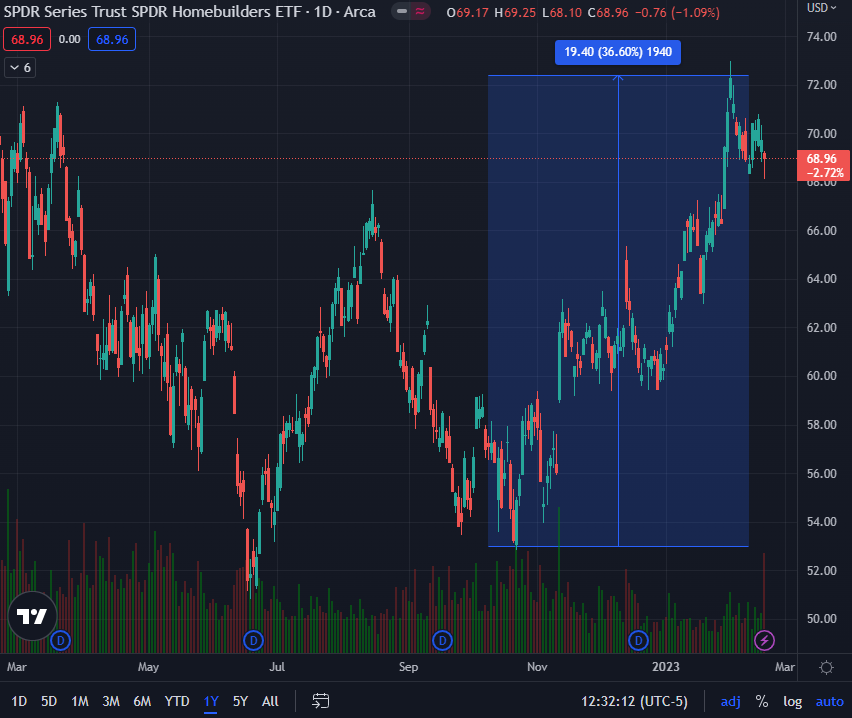Toggle percent scale mode
852x718 pixels.
pyautogui.click(x=762, y=702)
